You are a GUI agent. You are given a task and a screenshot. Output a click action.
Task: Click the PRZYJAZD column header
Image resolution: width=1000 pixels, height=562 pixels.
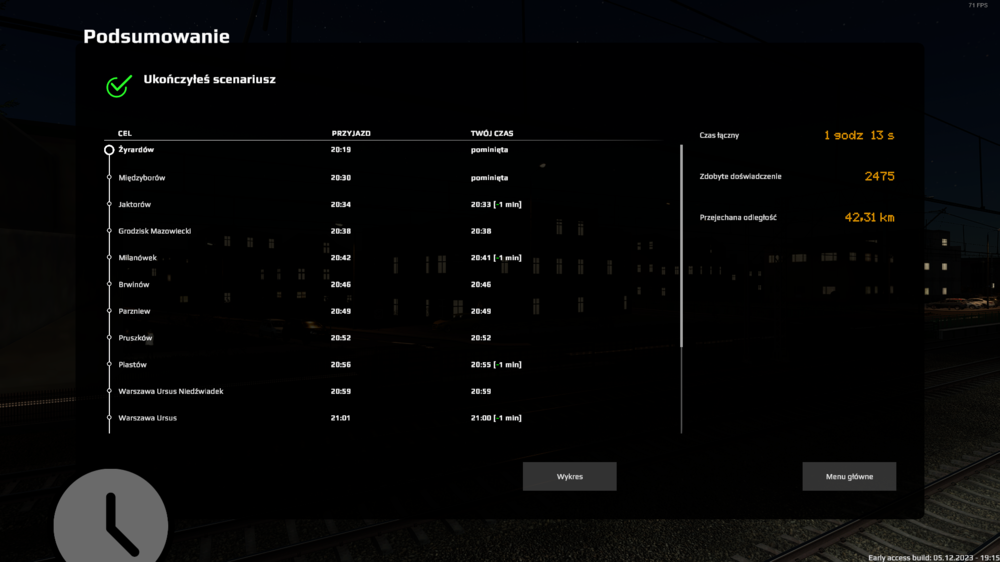[x=351, y=133]
